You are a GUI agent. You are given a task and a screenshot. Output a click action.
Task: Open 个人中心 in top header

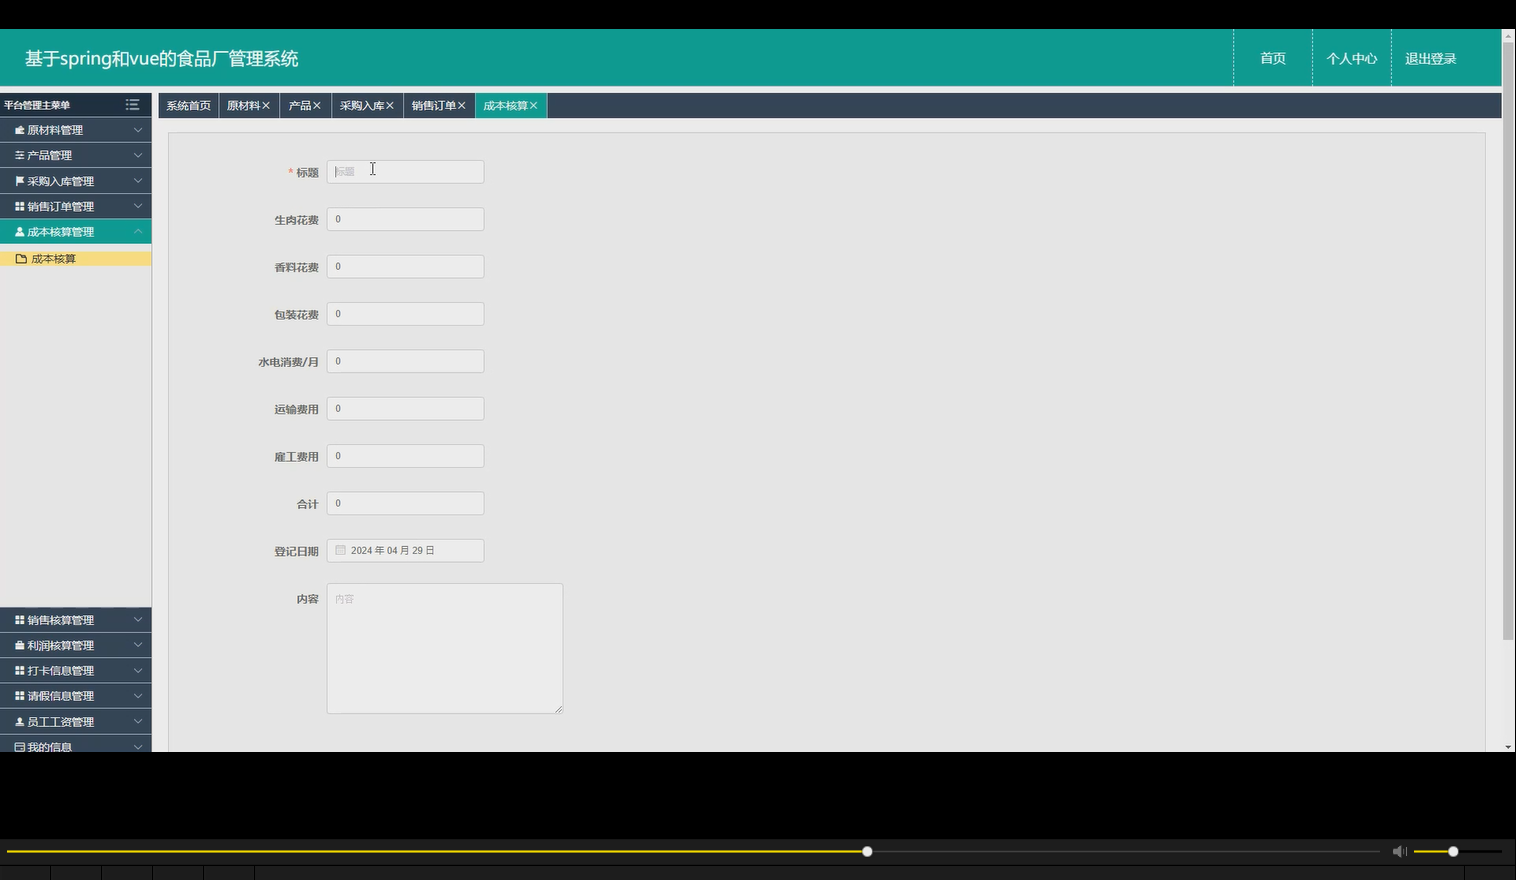point(1352,58)
